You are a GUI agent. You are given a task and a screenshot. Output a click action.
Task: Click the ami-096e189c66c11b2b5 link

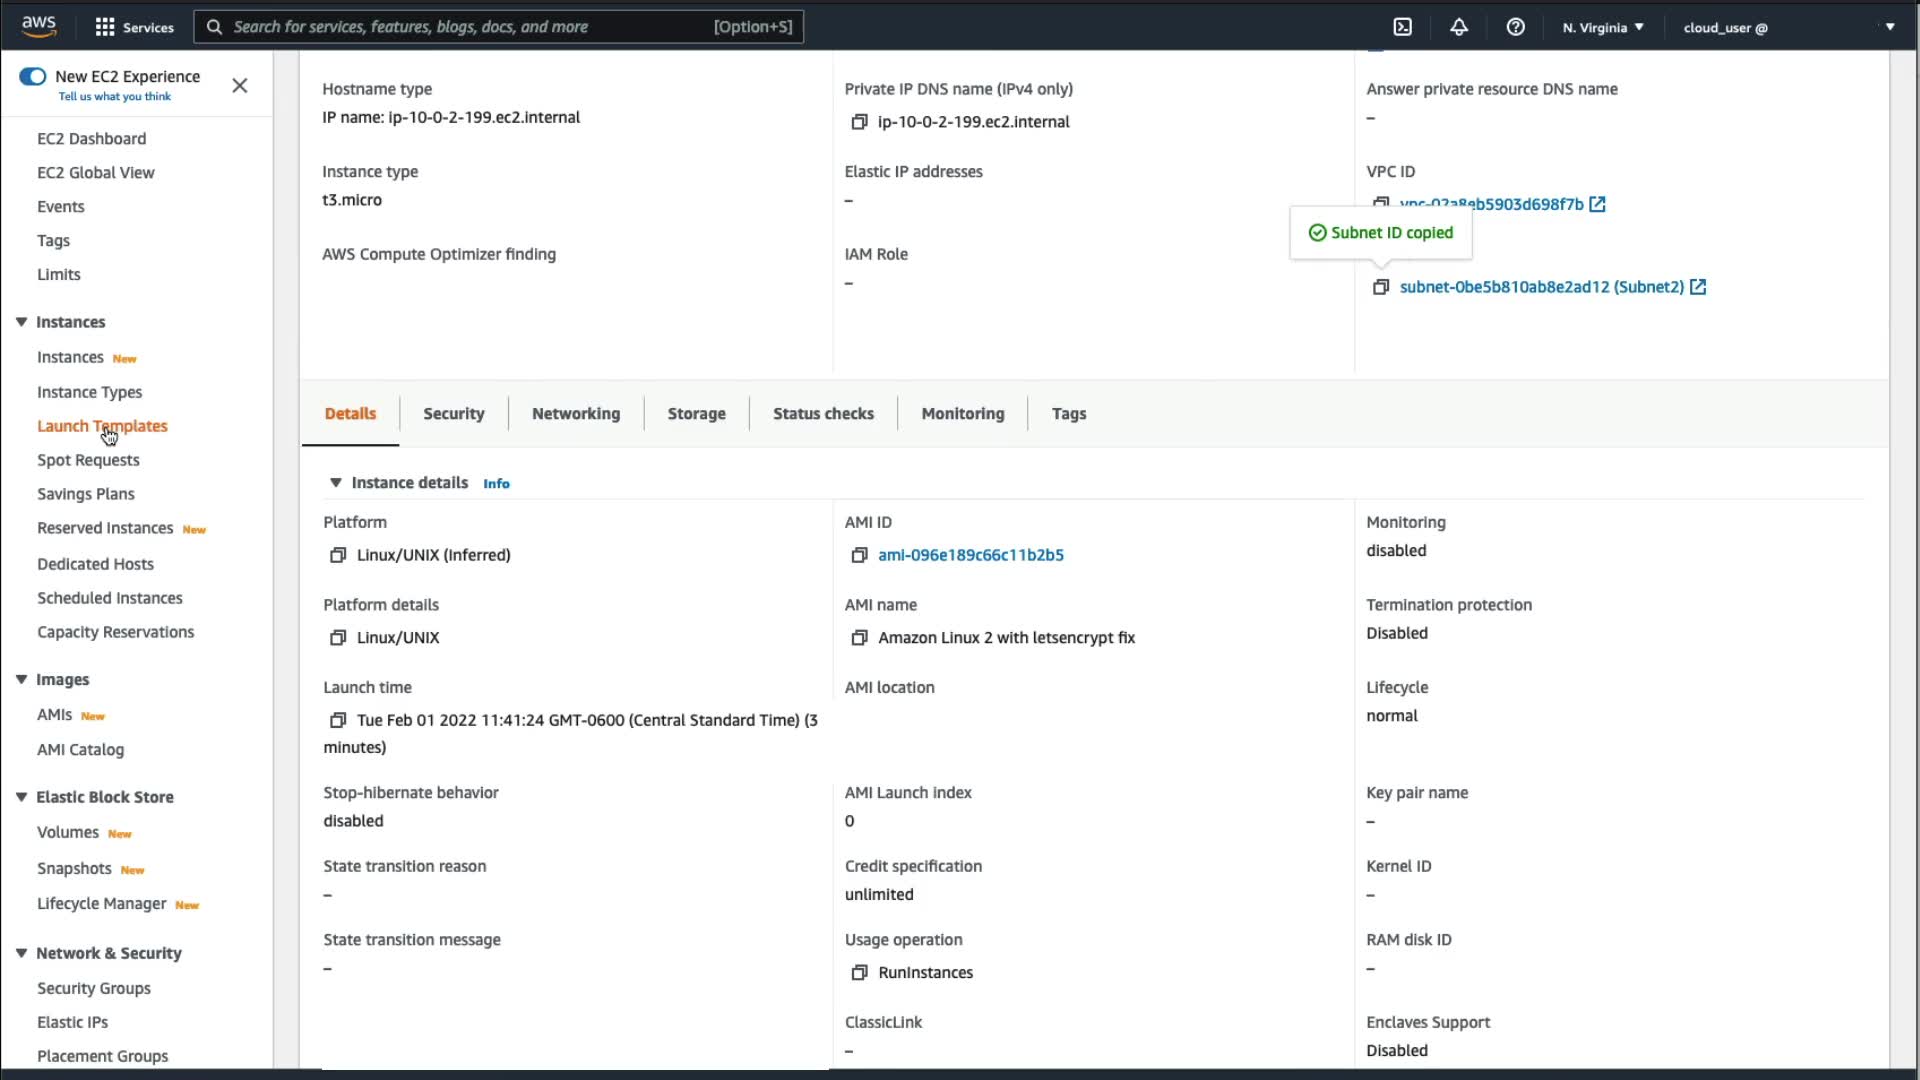(970, 555)
